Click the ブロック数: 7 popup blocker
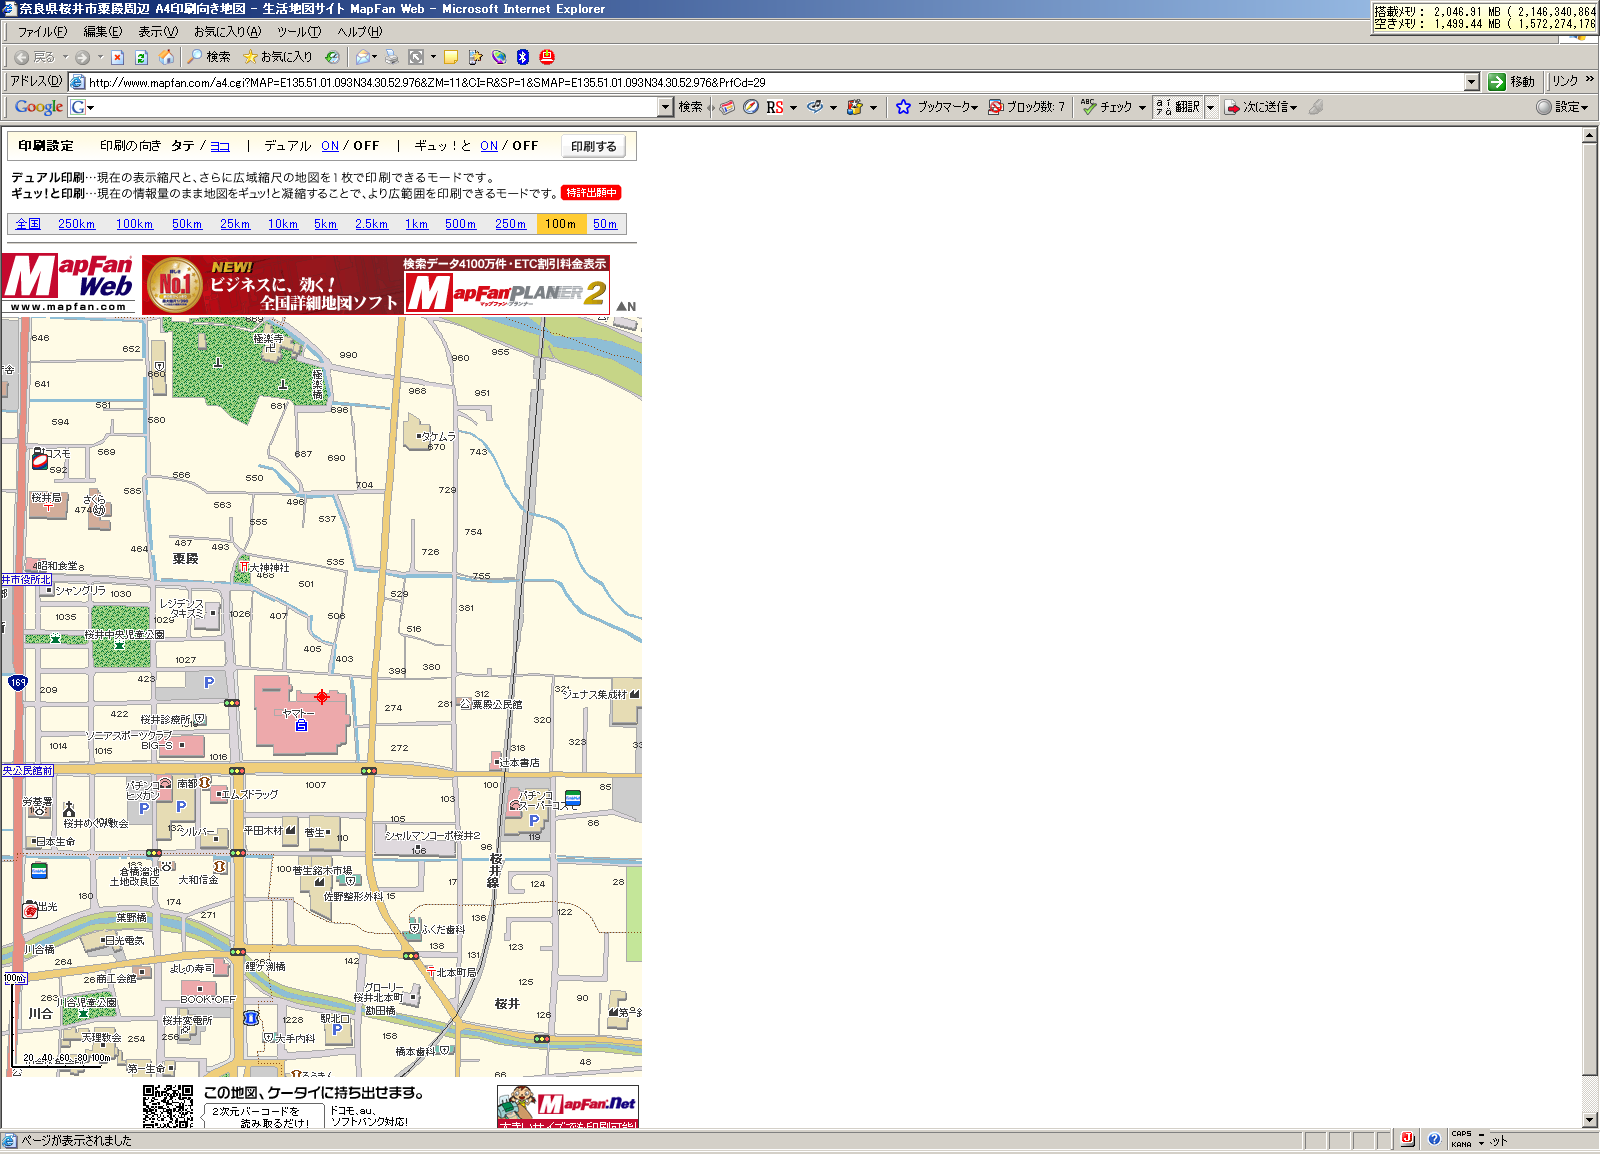 click(x=1026, y=107)
